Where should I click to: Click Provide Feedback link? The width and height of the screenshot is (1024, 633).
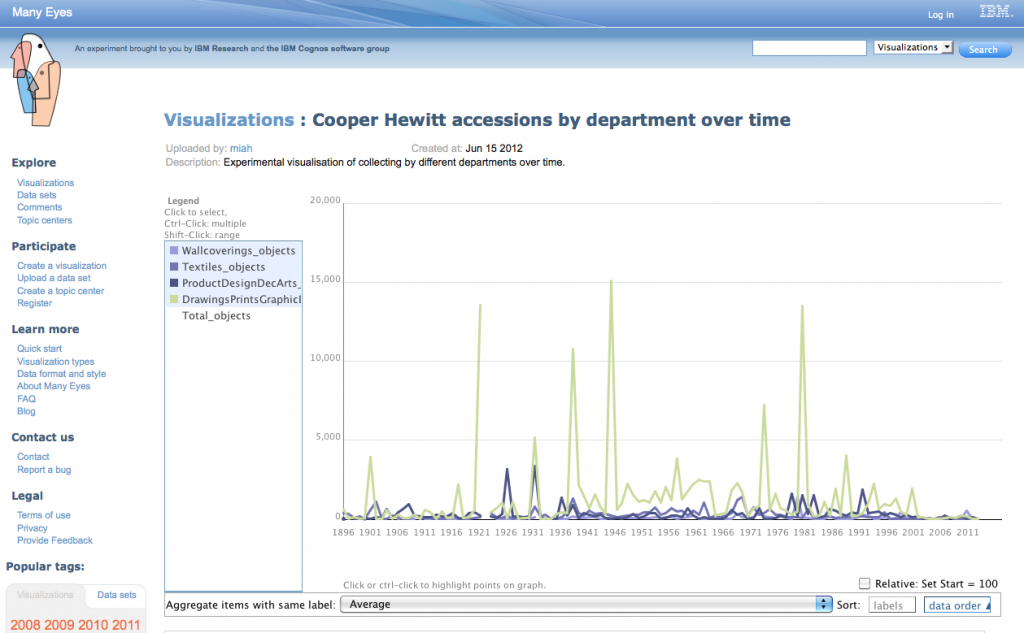point(55,541)
